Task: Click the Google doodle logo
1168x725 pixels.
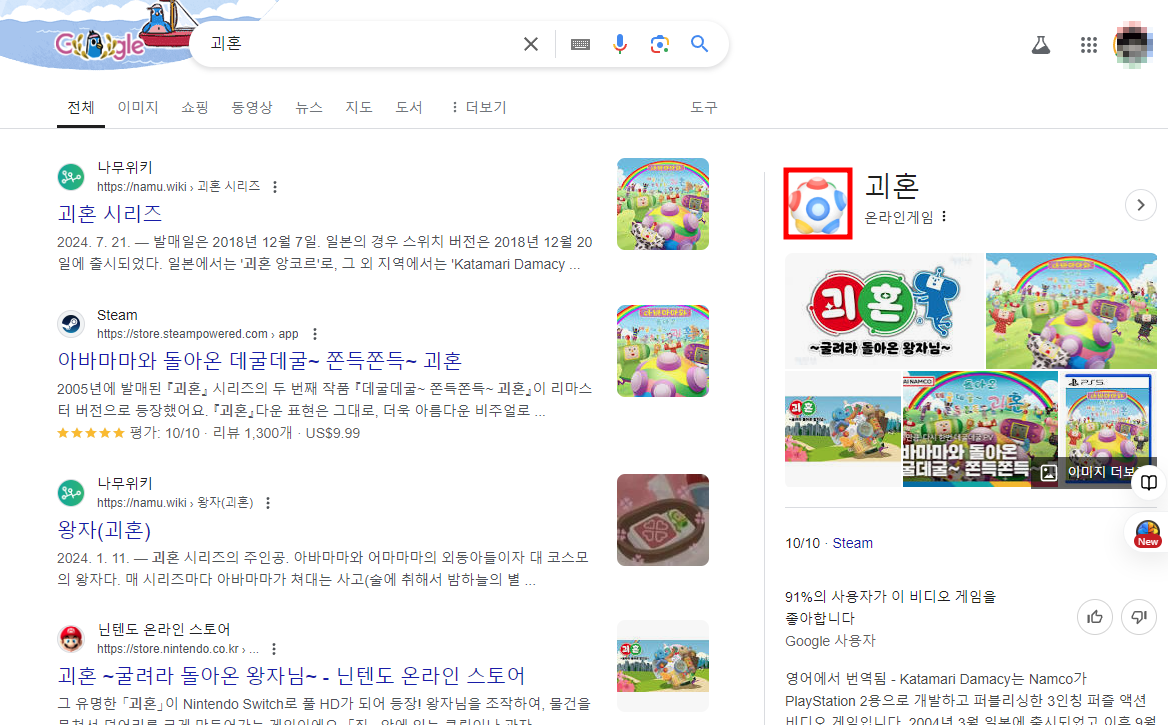Action: coord(100,44)
